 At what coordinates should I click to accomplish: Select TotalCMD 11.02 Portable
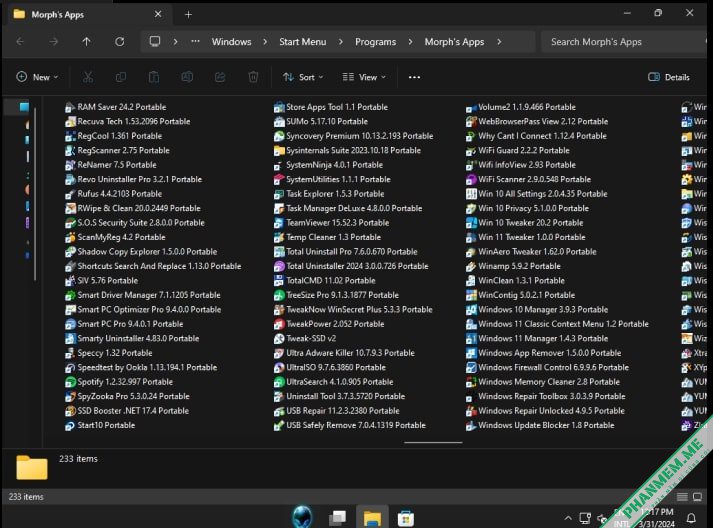325,281
